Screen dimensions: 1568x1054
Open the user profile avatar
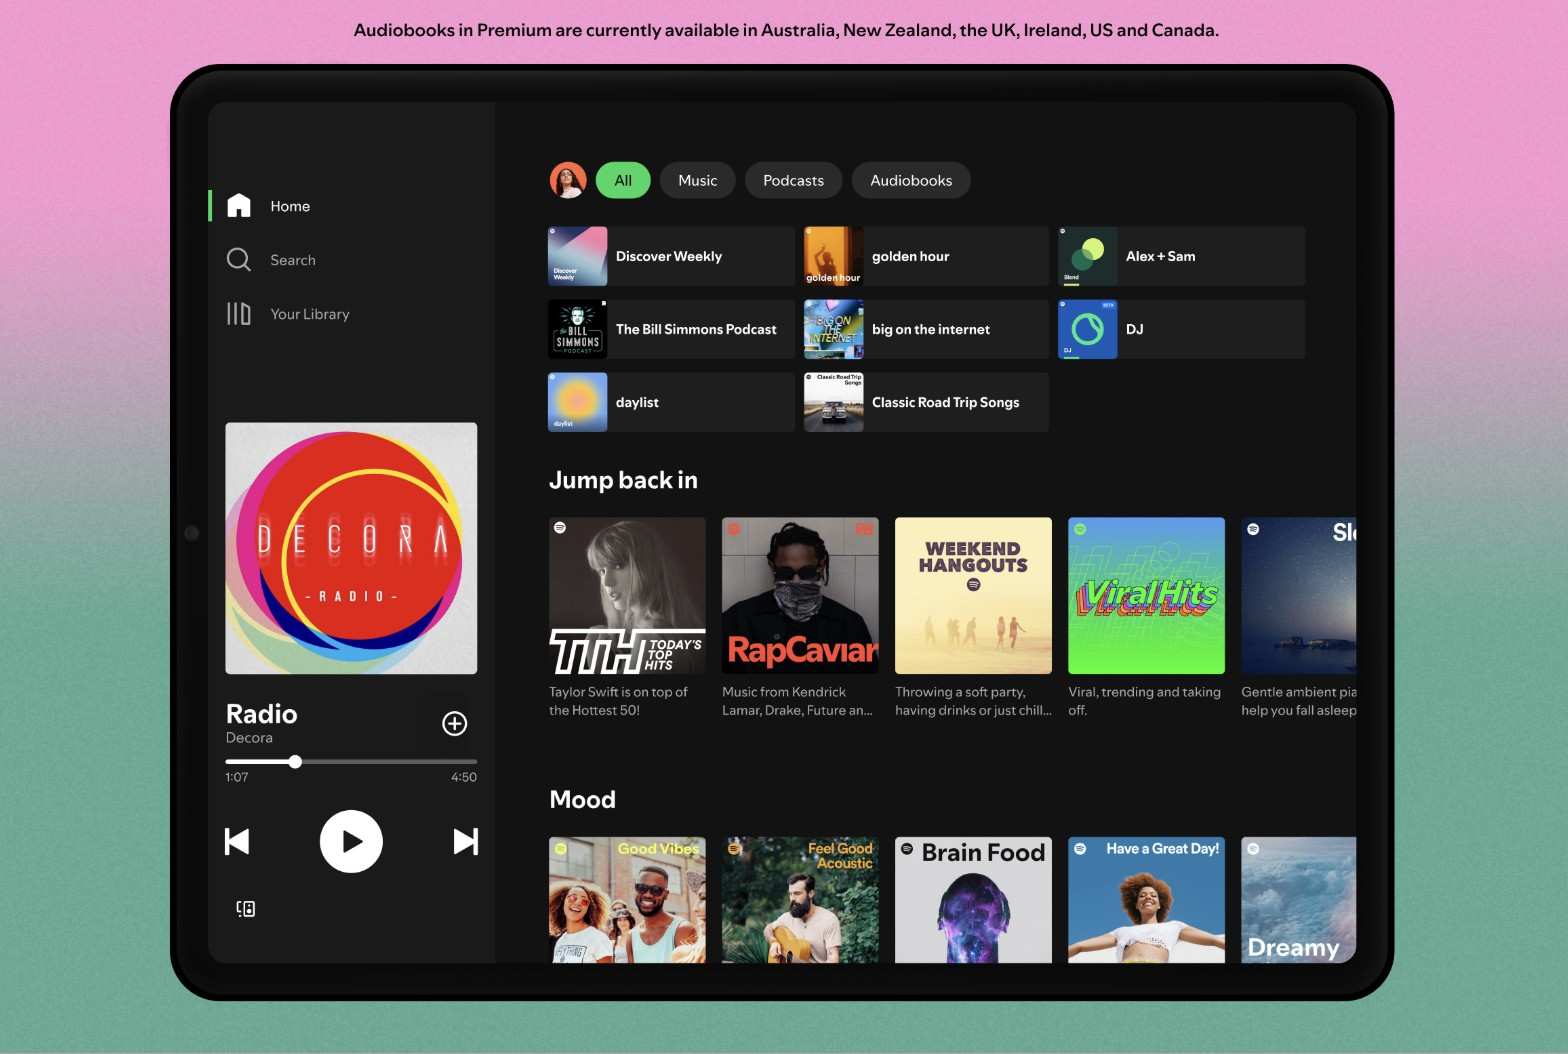[x=568, y=180]
